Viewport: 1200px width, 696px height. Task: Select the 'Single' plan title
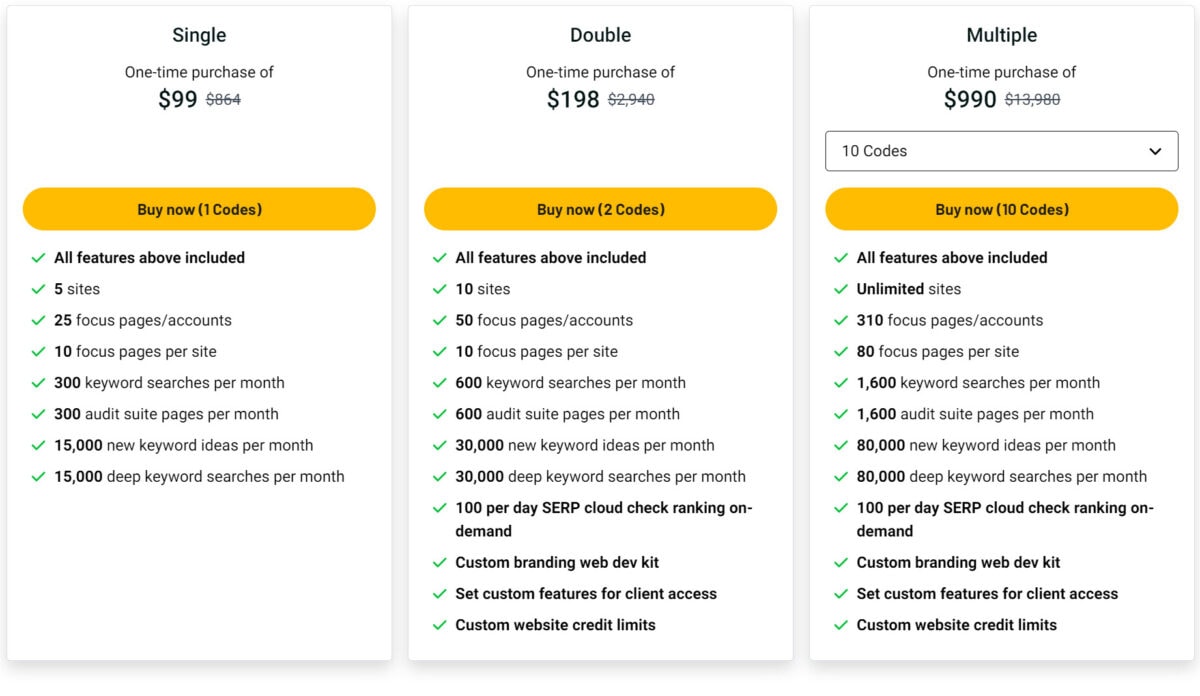point(198,34)
